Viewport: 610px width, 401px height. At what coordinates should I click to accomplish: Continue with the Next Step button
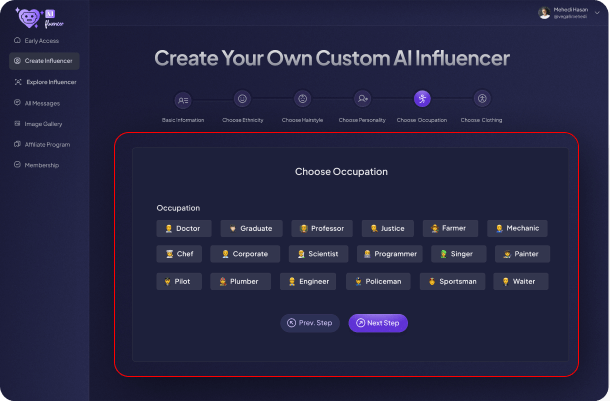378,323
